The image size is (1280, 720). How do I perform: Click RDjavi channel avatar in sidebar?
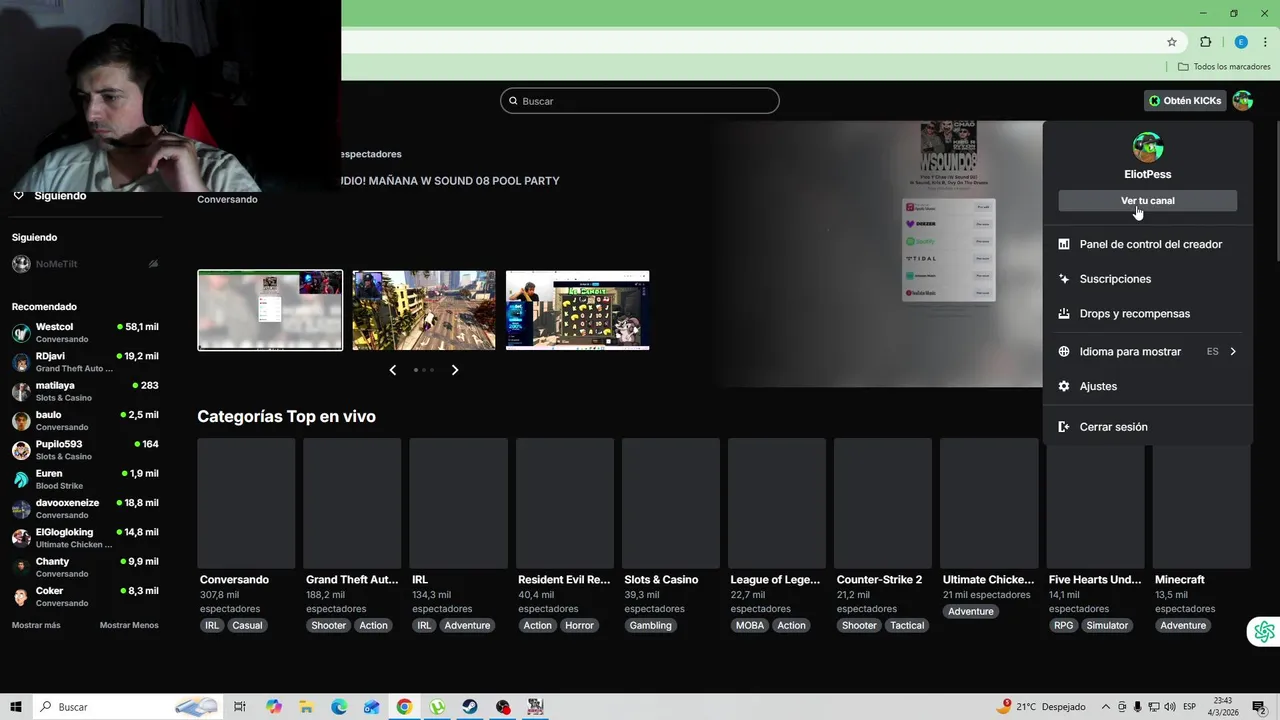pos(21,362)
